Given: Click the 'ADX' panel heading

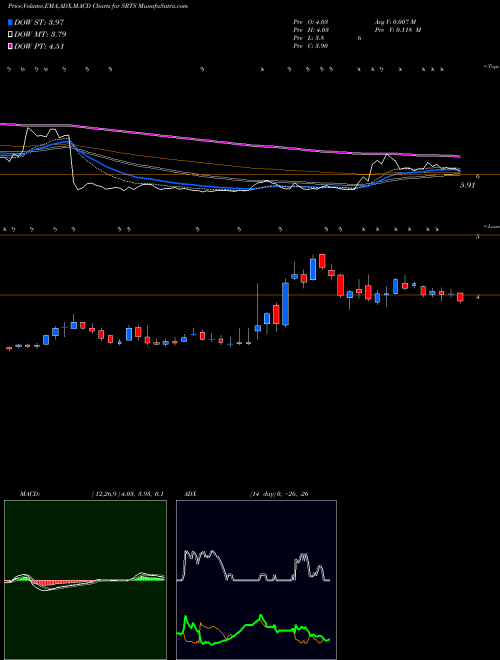Looking at the screenshot, I should (191, 494).
